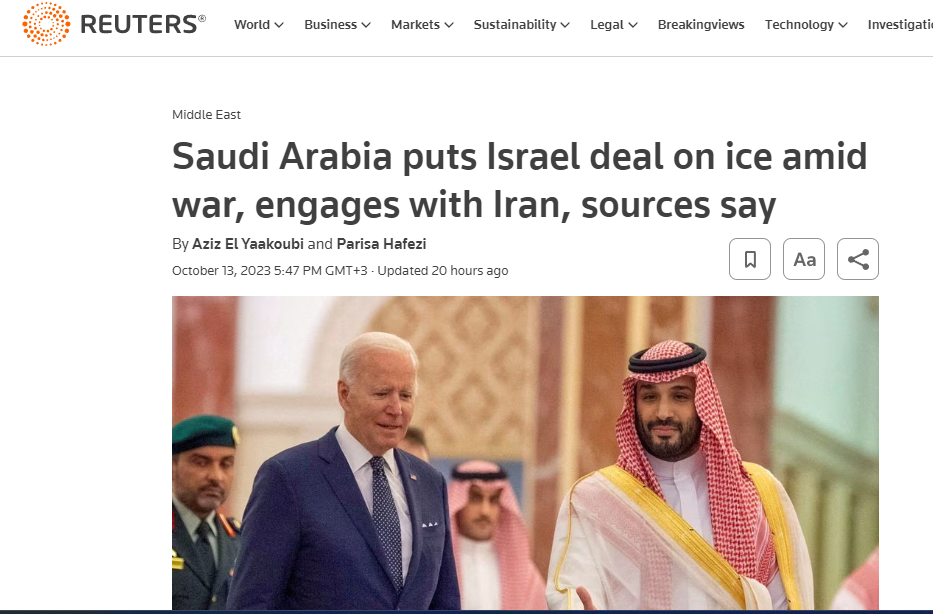Expand the Markets dropdown chevron
This screenshot has height=614, width=933.
pos(449,25)
